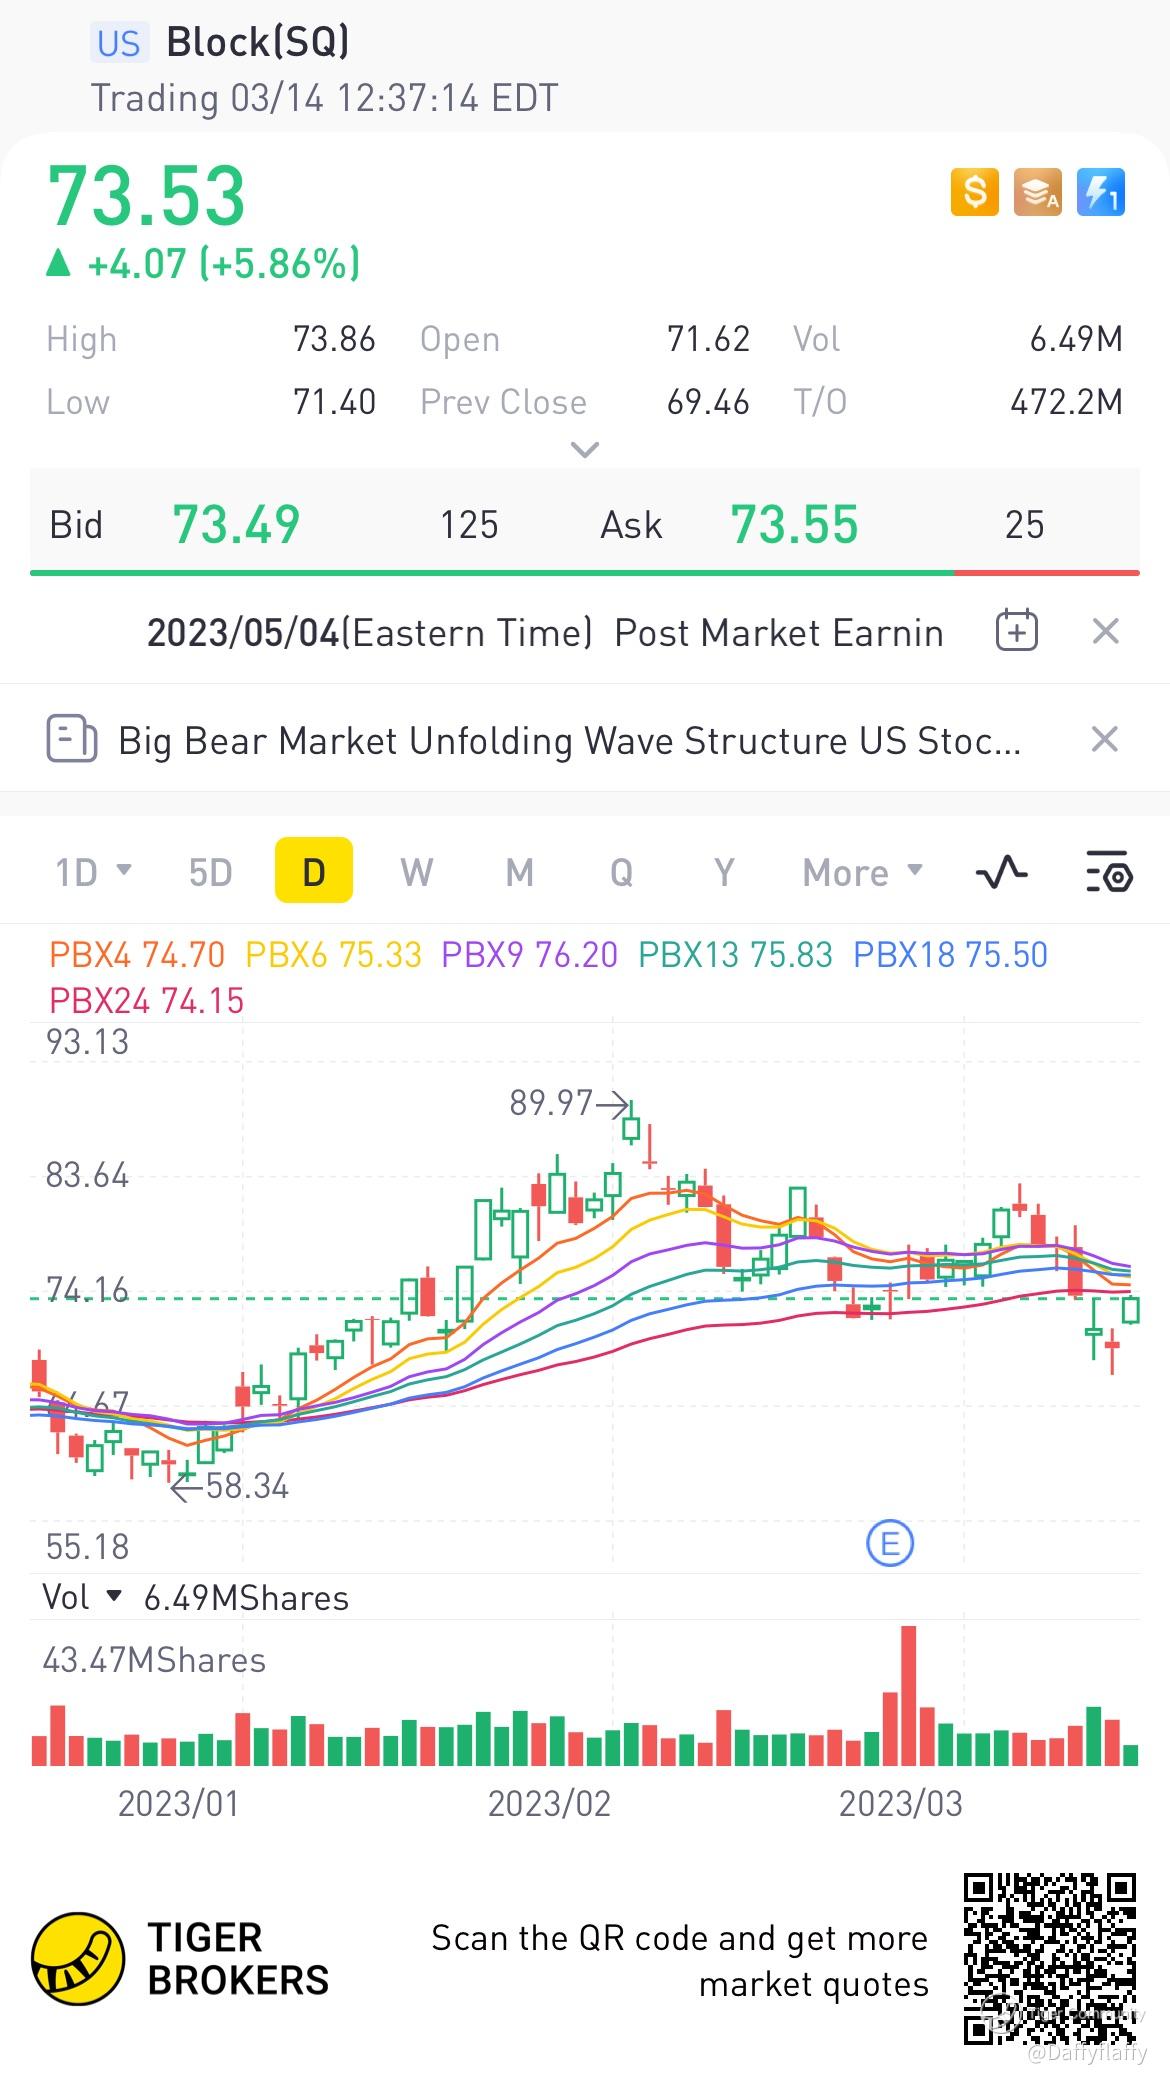Select the daily D chart tab

314,870
